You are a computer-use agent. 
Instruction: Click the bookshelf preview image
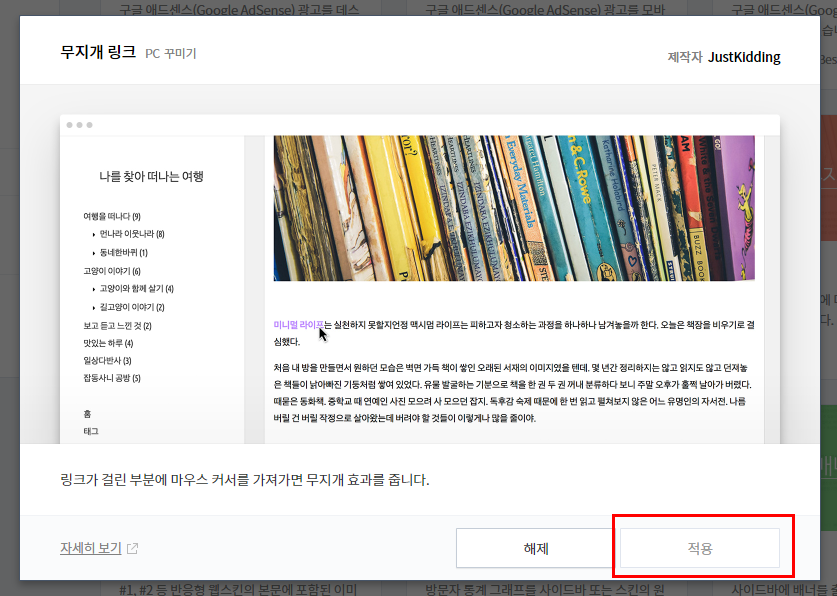514,208
